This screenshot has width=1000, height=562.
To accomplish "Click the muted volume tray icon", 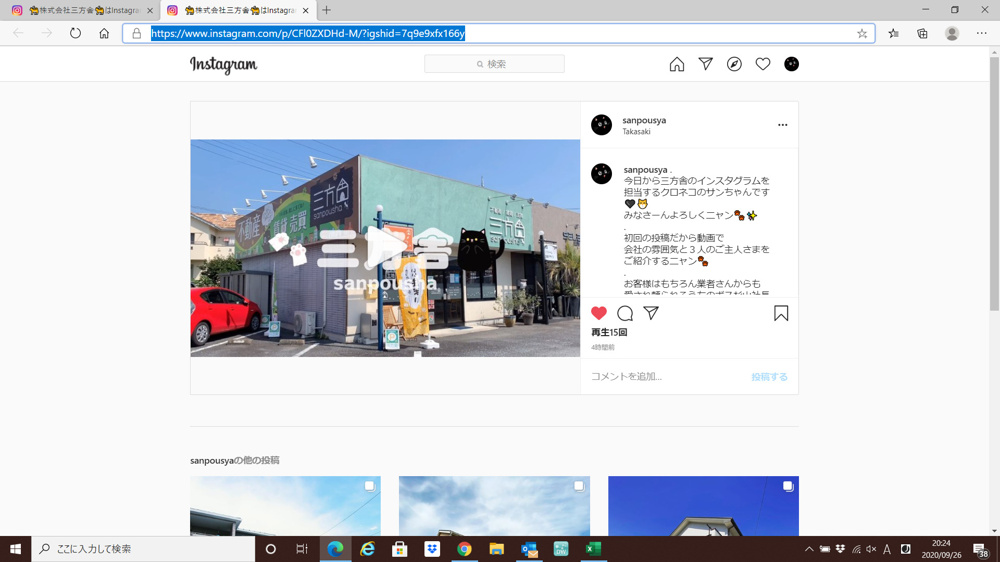I will tap(871, 549).
